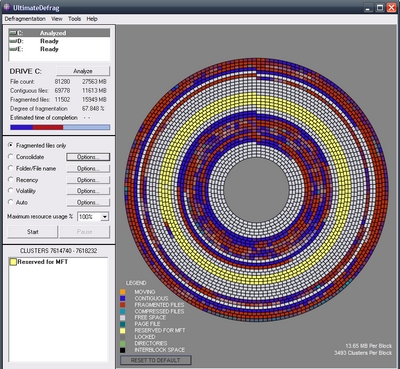Click the LEGEND heading
The height and width of the screenshot is (369, 400).
136,283
